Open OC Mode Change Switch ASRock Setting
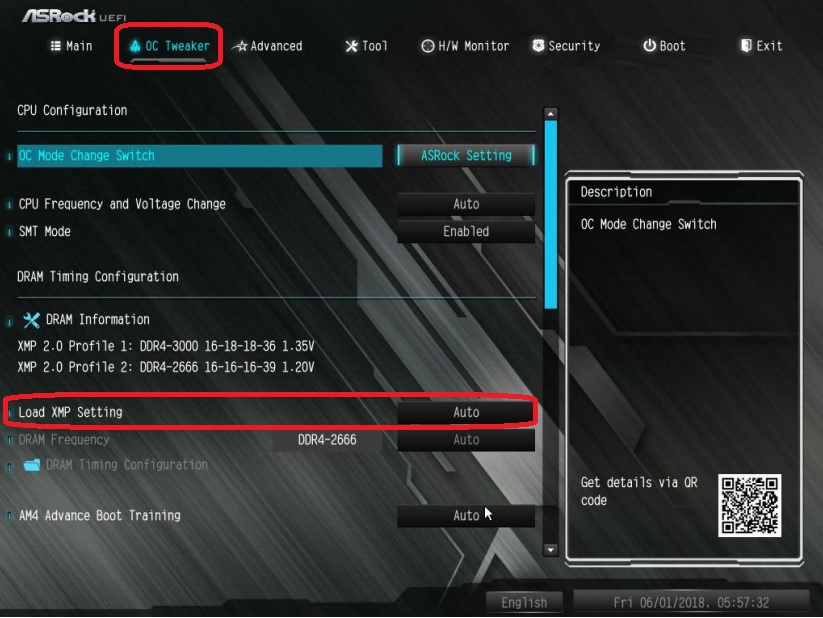The height and width of the screenshot is (618, 823). (466, 156)
